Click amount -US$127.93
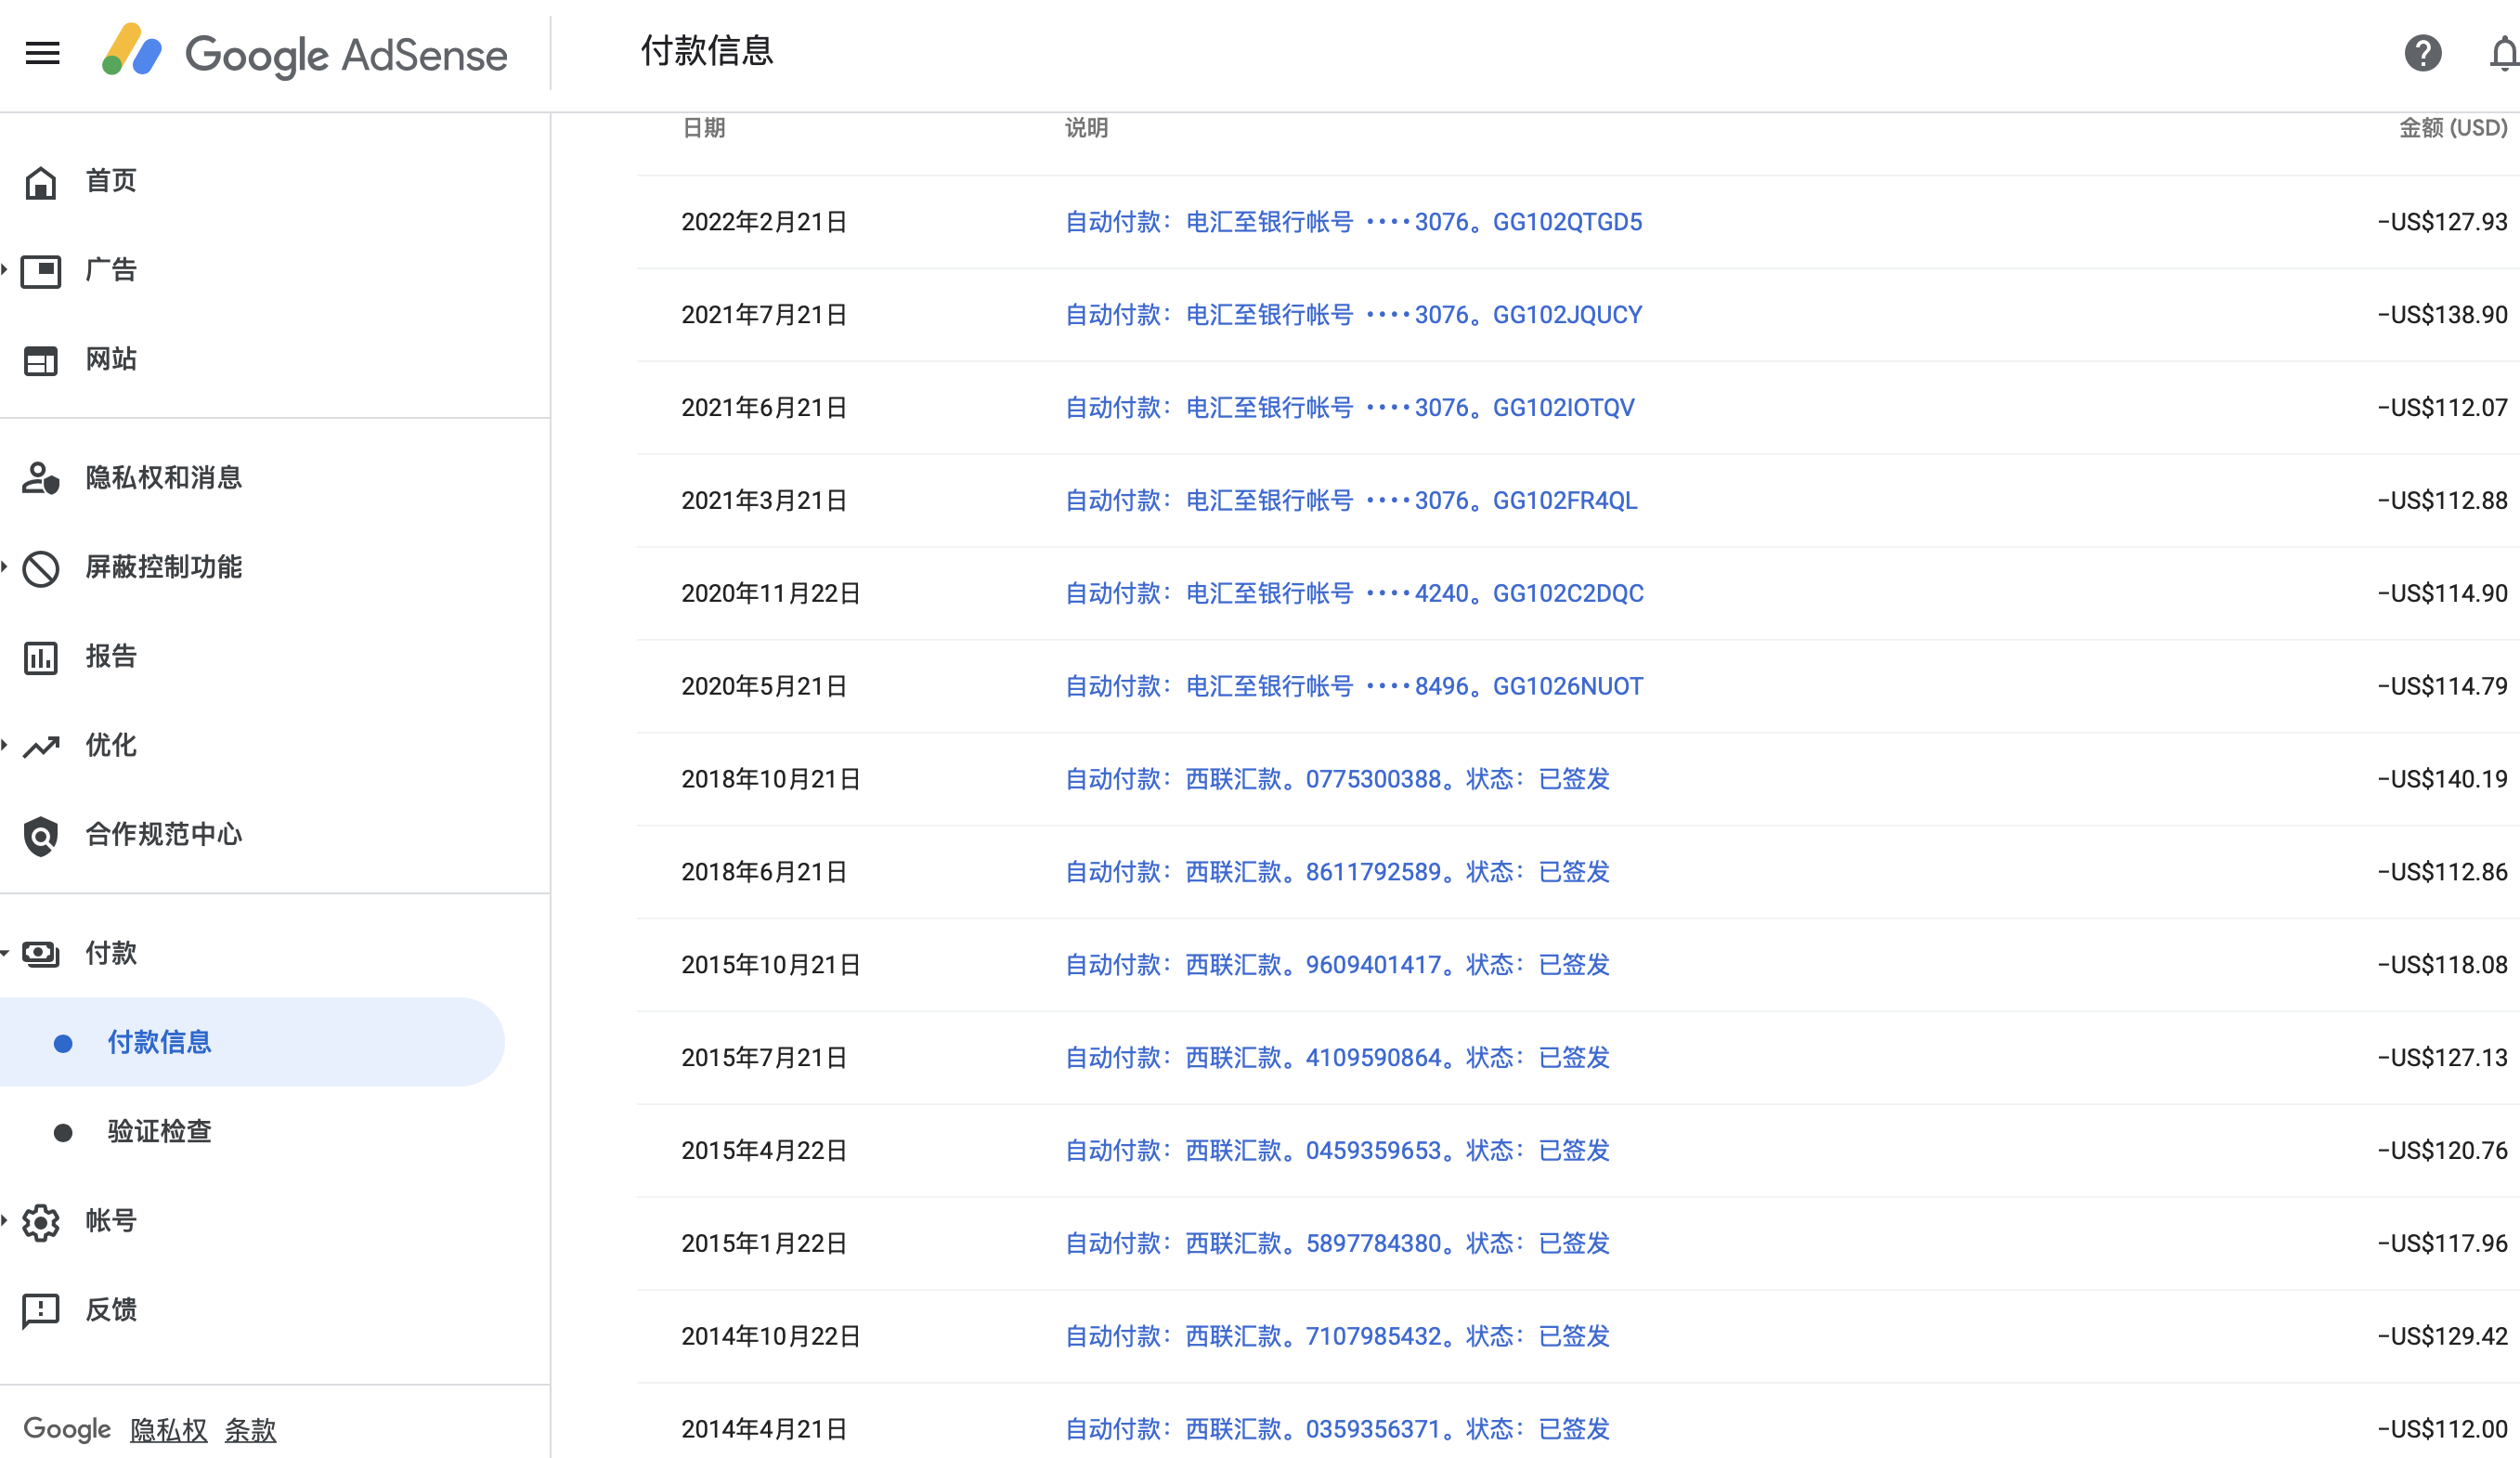This screenshot has width=2520, height=1458. coord(2442,222)
